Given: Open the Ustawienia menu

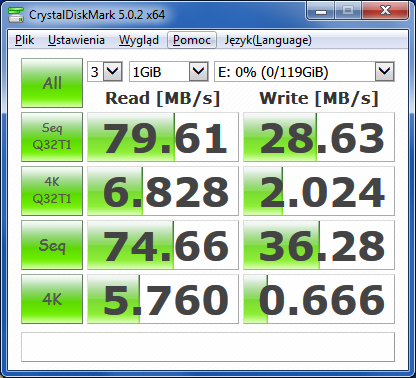Looking at the screenshot, I should (x=76, y=40).
